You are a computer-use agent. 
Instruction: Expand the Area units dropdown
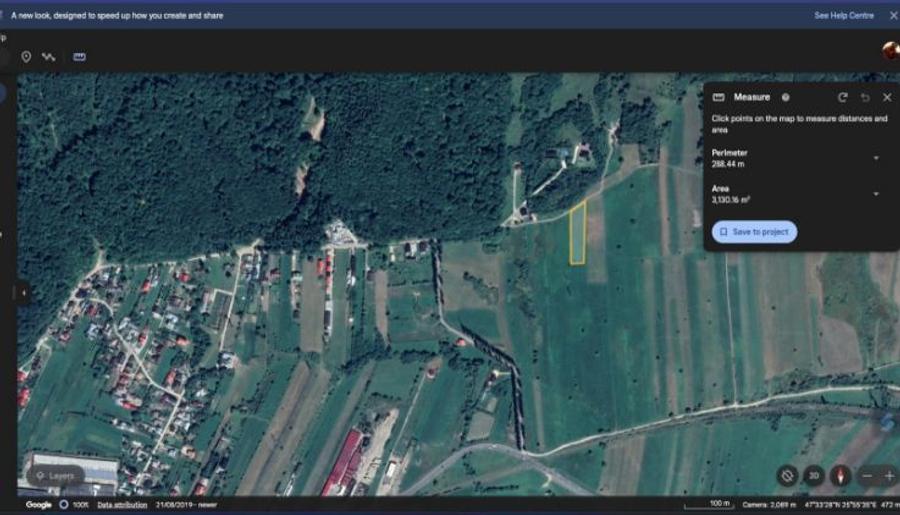876,194
